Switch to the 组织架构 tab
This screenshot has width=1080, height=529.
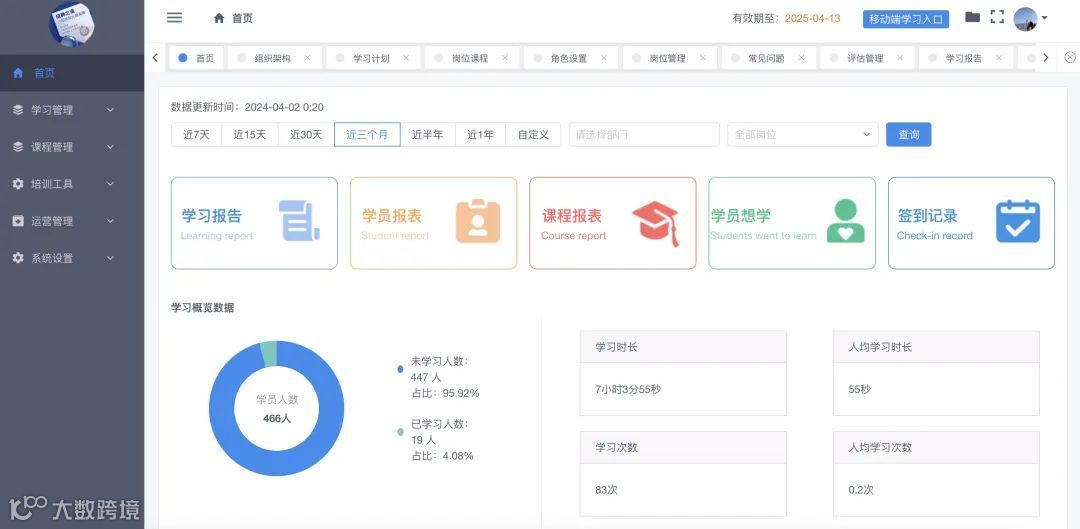[x=273, y=59]
